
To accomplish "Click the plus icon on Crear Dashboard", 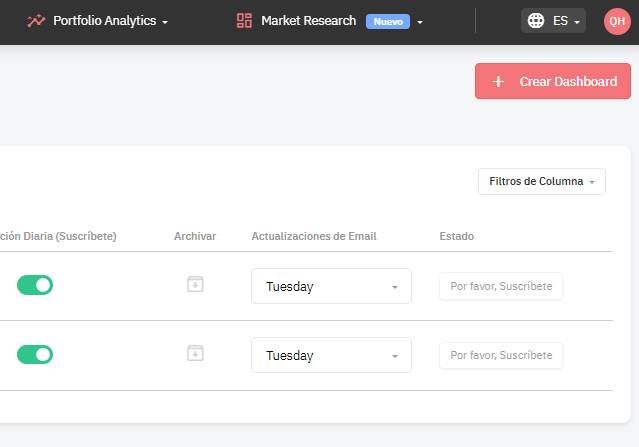I will [x=498, y=81].
